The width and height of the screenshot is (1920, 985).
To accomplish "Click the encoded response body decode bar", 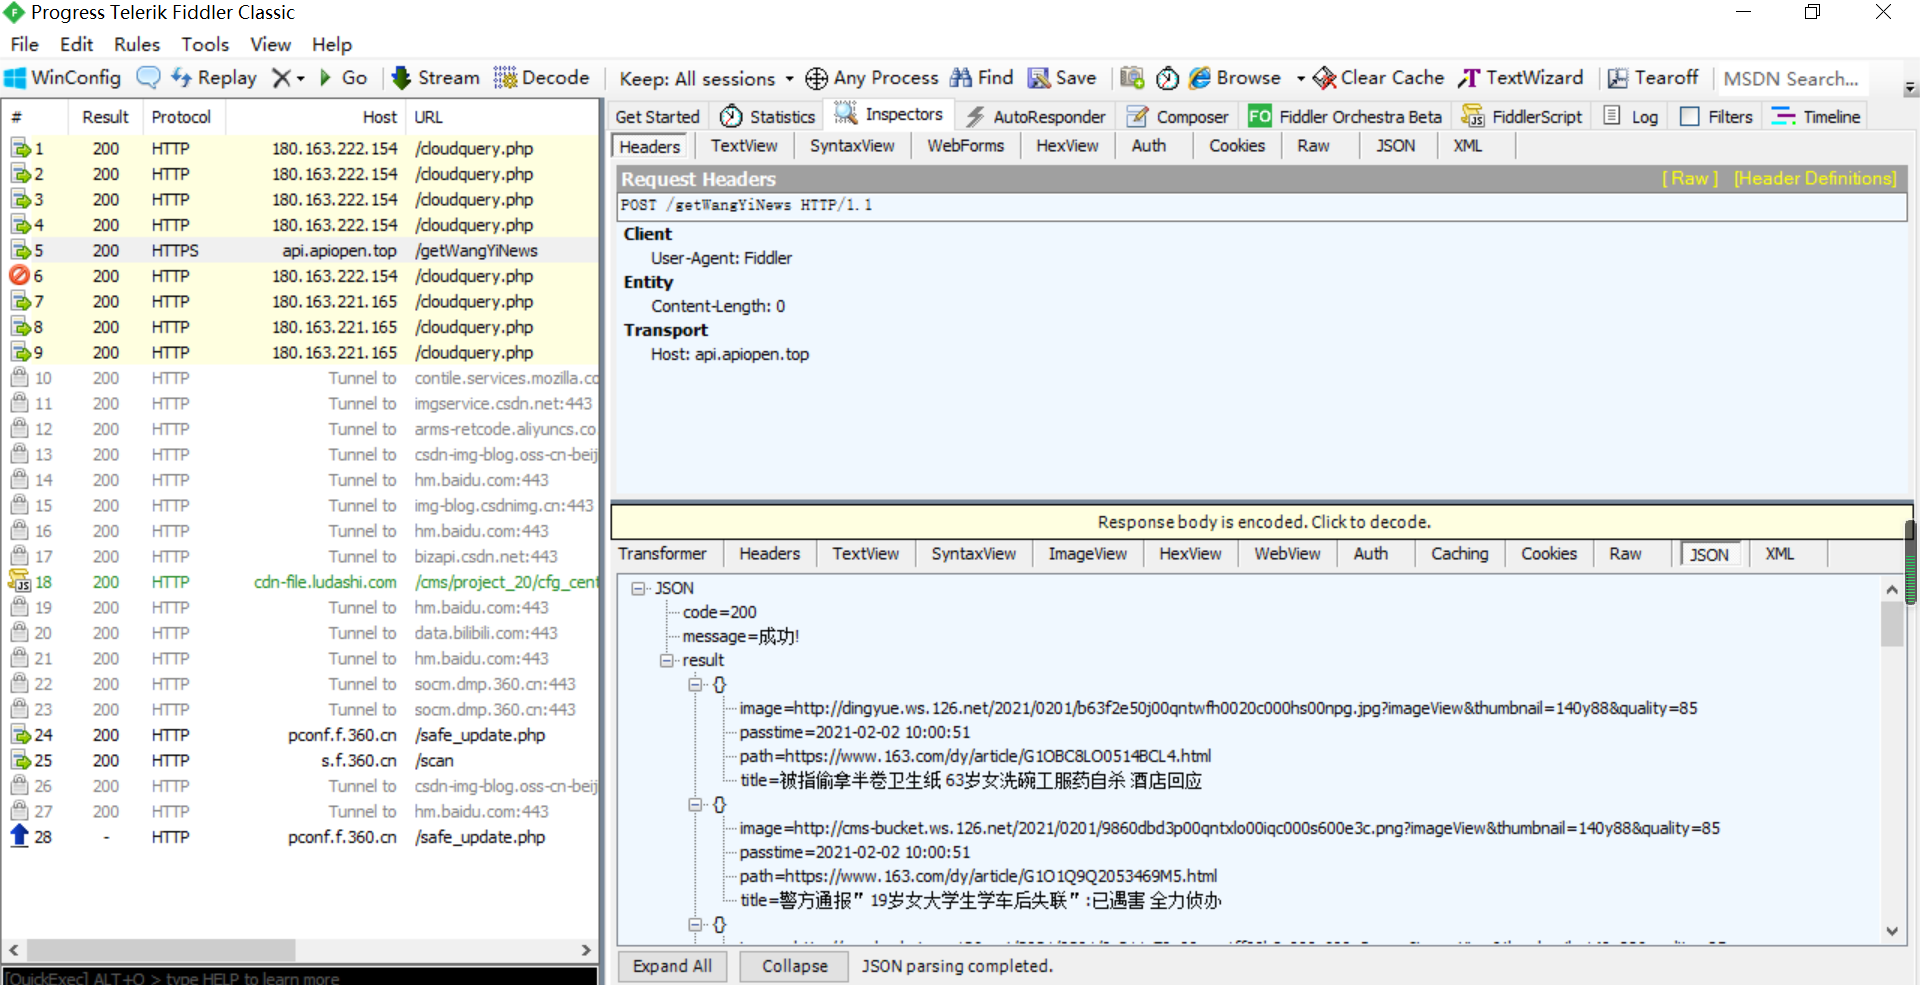I will [x=1262, y=522].
